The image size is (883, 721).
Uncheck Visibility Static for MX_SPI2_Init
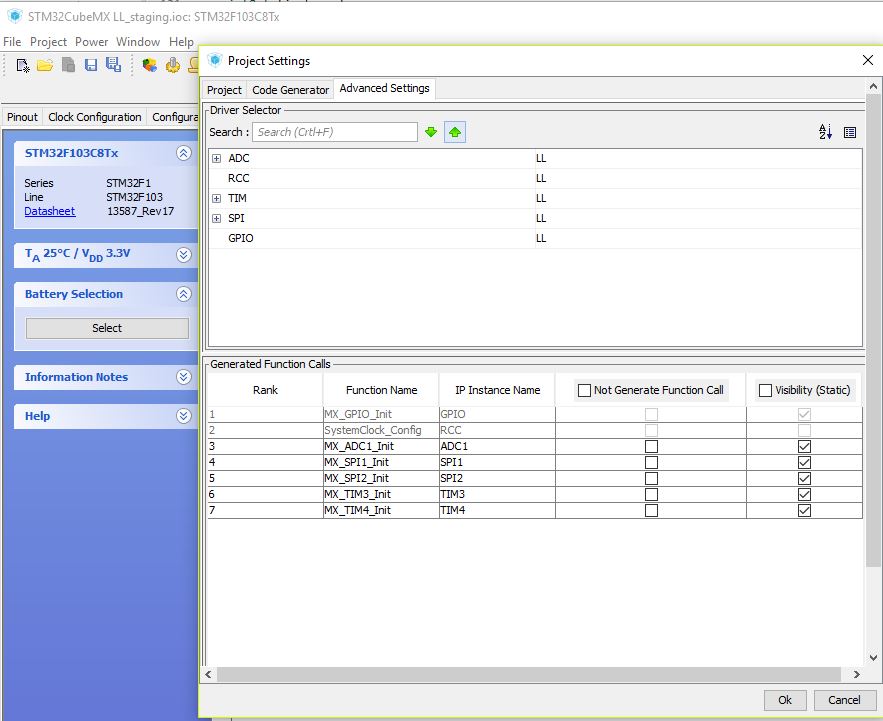(804, 478)
